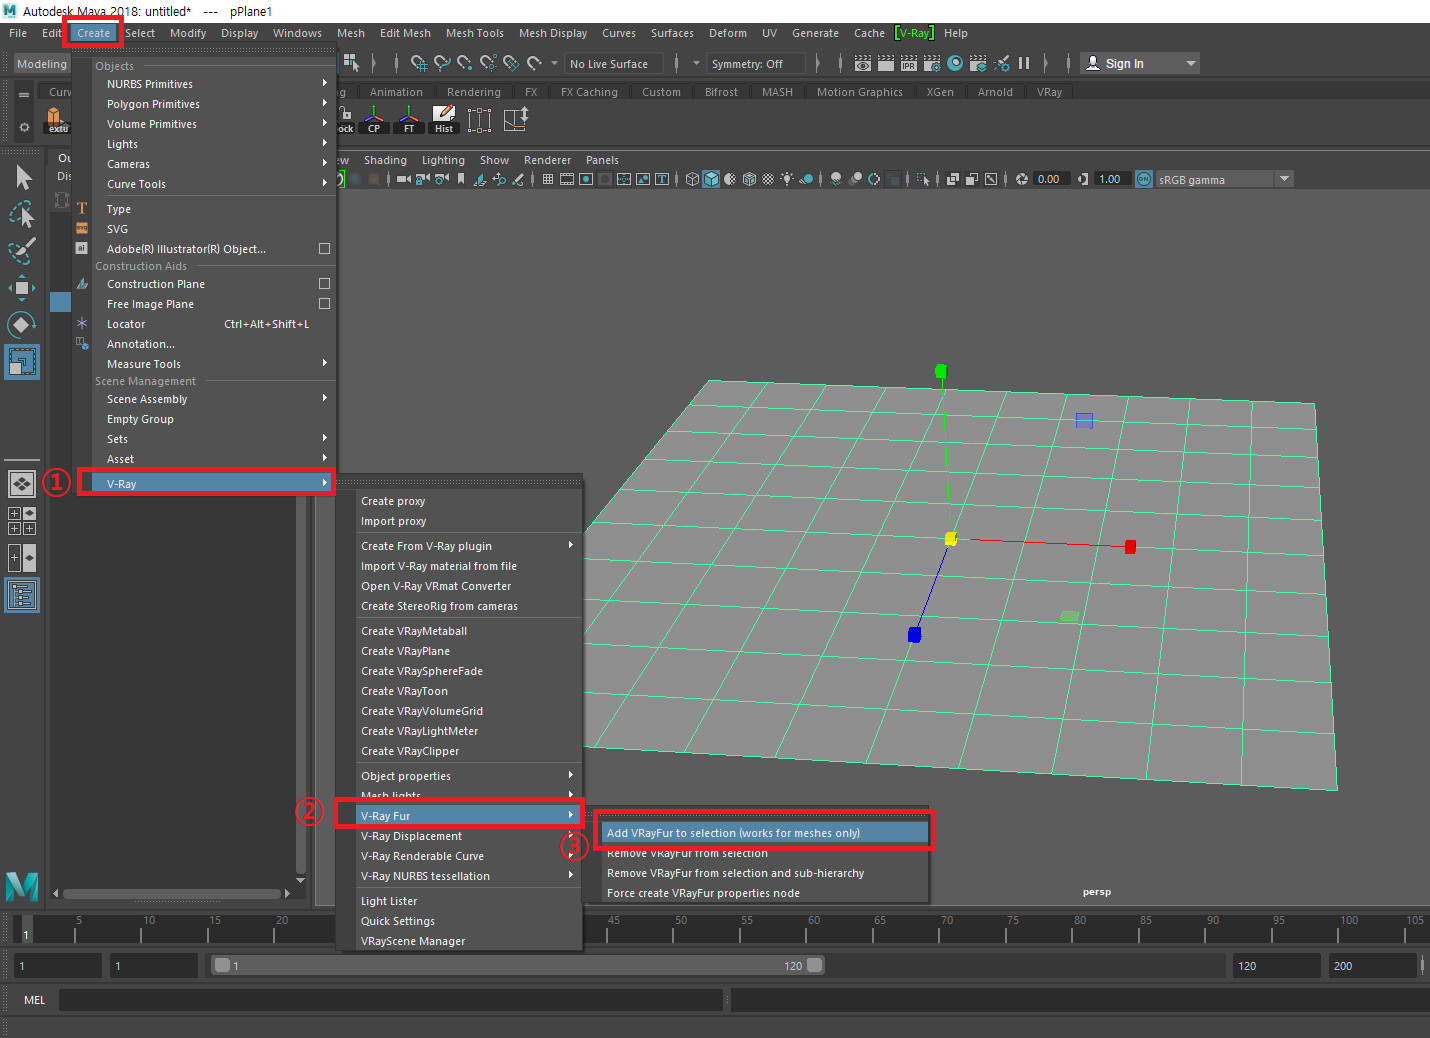Screen dimensions: 1430x1038
Task: Activate the Move tool
Action: [x=22, y=288]
